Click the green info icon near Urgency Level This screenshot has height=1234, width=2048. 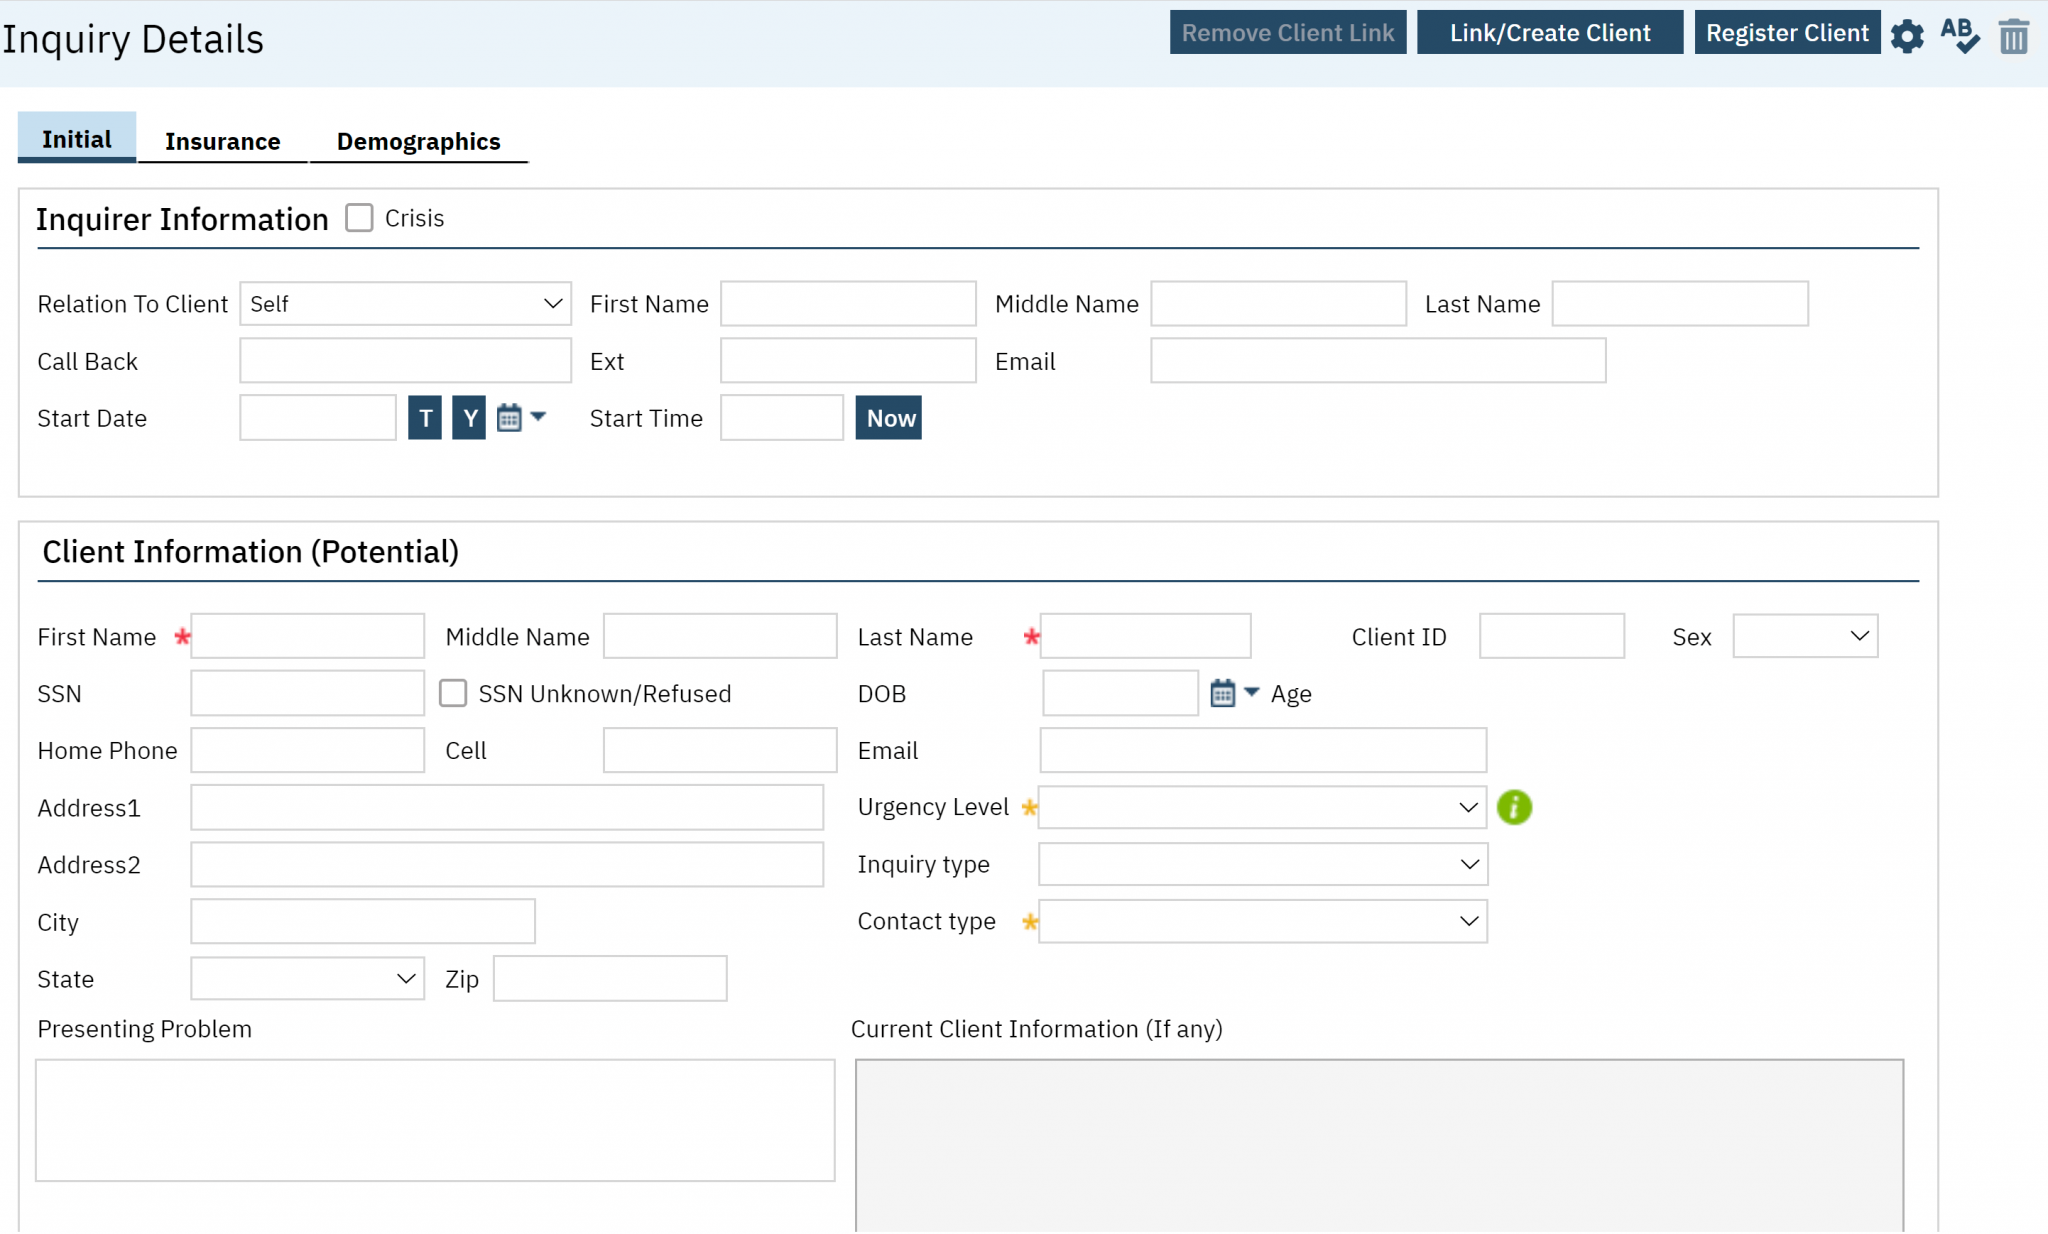click(1514, 807)
